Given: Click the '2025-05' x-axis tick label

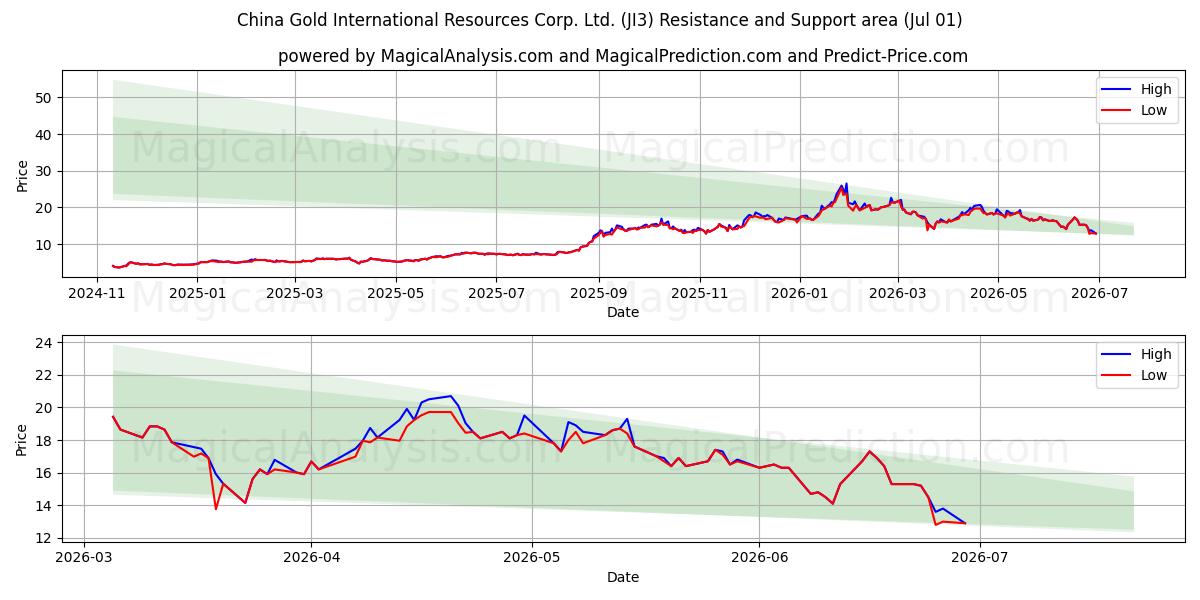Looking at the screenshot, I should [396, 293].
